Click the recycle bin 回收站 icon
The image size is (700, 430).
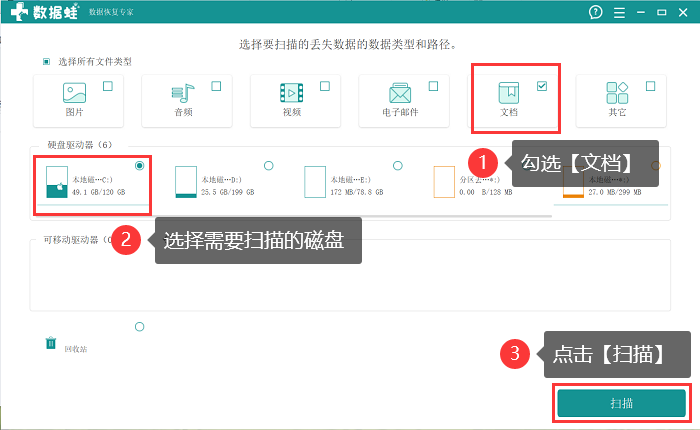51,343
